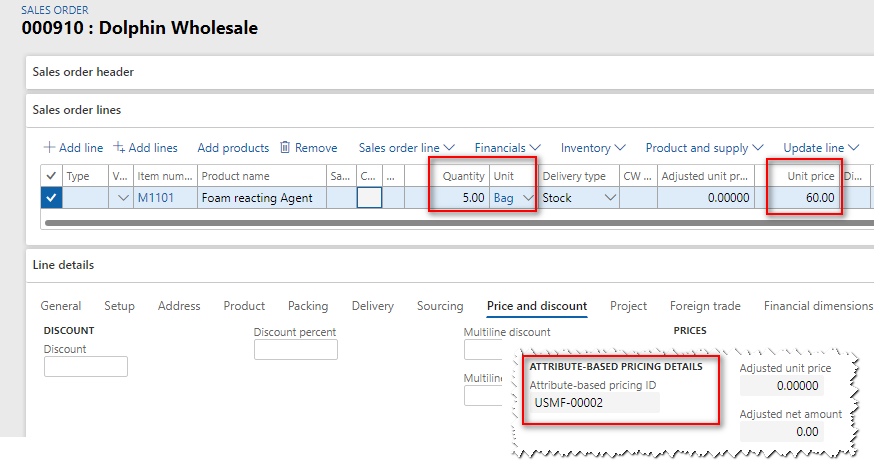The image size is (874, 465).
Task: Click the grid horizontal scrollbar
Action: coord(457,223)
